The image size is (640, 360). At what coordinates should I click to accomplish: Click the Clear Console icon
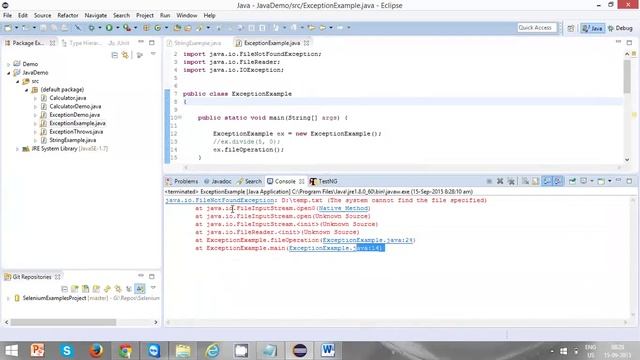point(525,181)
